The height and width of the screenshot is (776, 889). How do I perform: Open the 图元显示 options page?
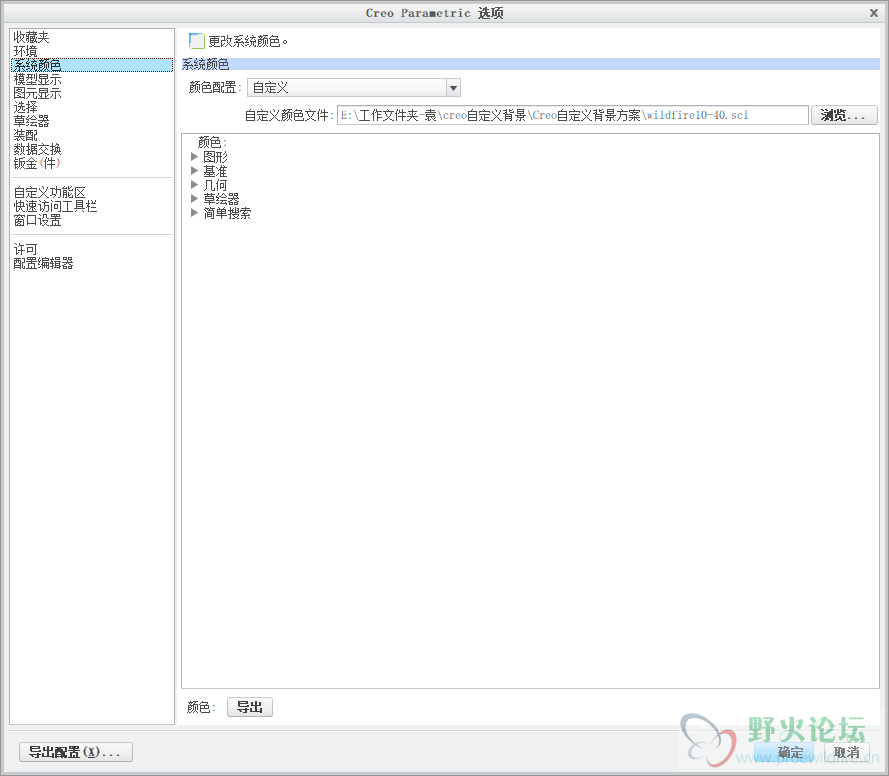click(37, 94)
